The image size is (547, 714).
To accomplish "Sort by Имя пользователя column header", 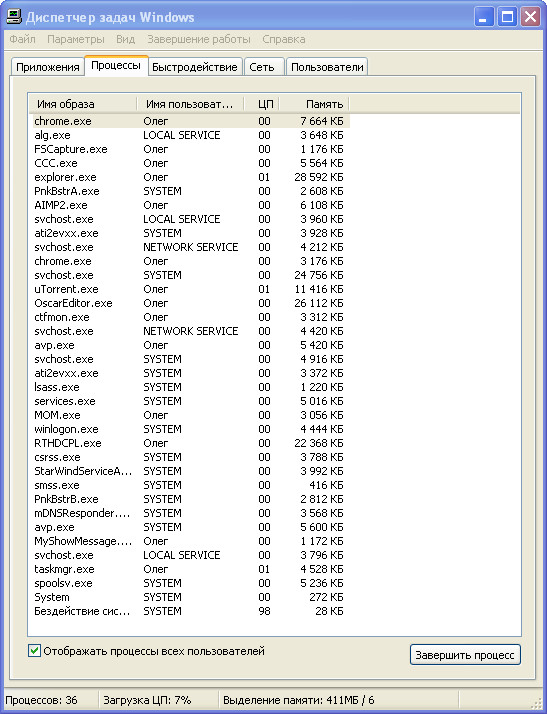I will (x=190, y=104).
